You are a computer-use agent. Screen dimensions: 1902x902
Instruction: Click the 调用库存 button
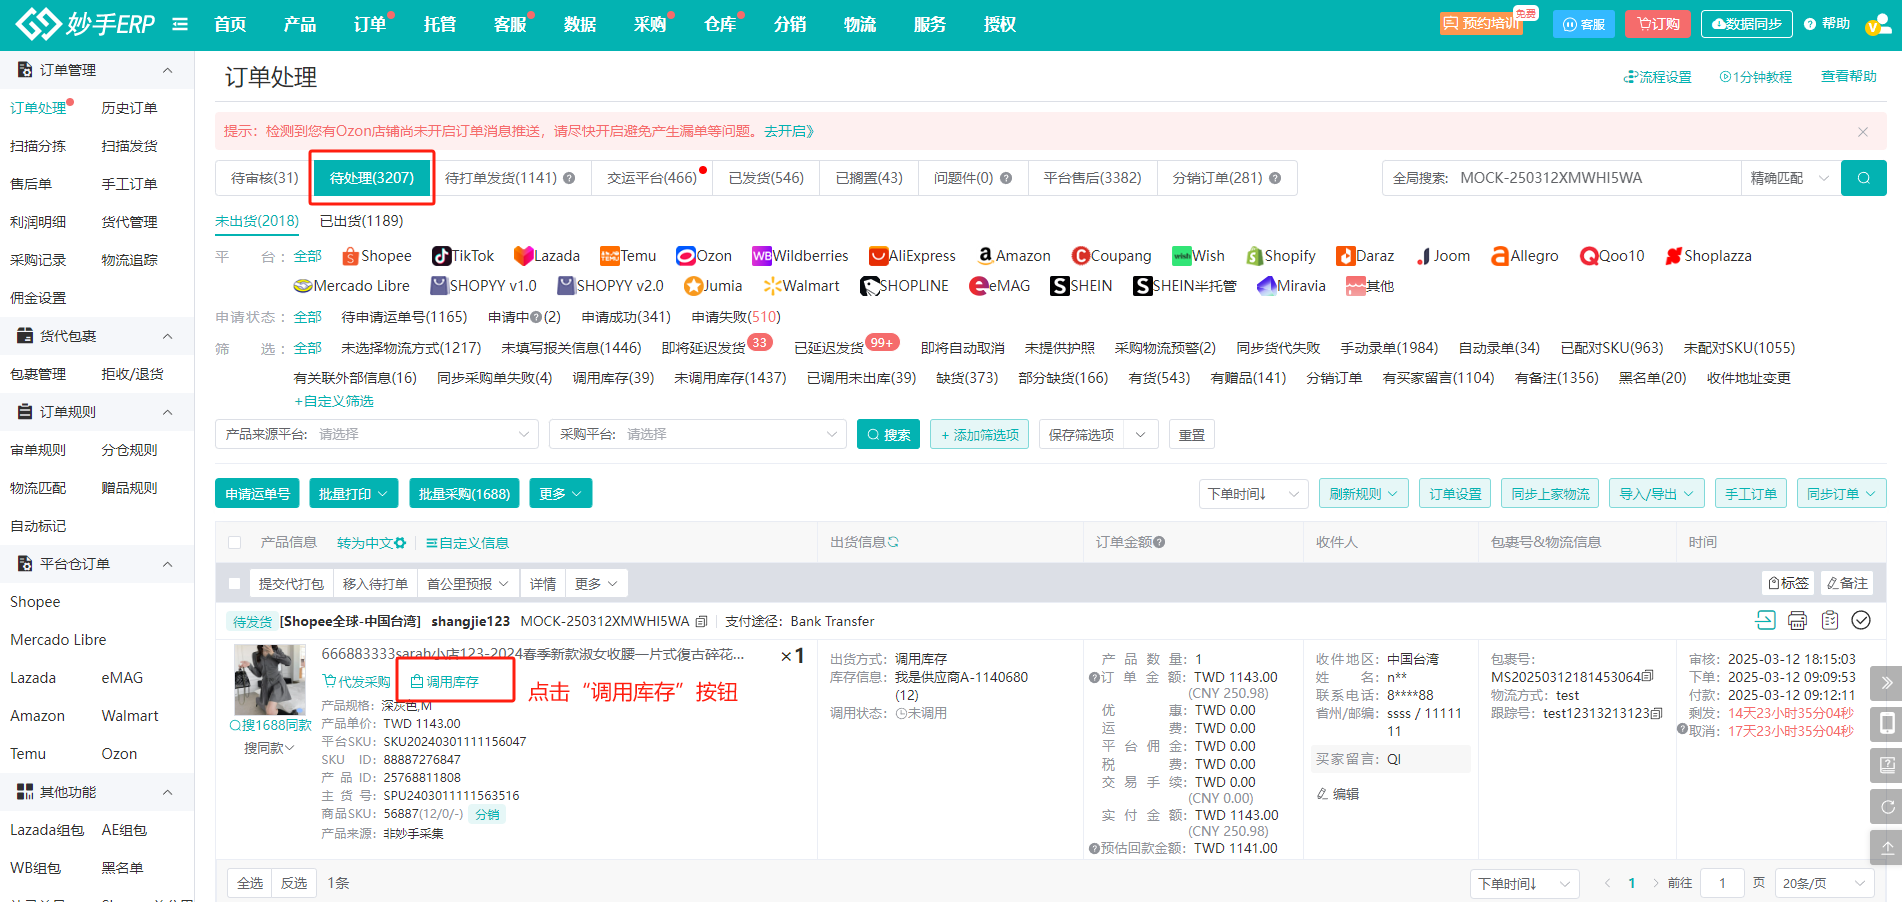[x=445, y=682]
